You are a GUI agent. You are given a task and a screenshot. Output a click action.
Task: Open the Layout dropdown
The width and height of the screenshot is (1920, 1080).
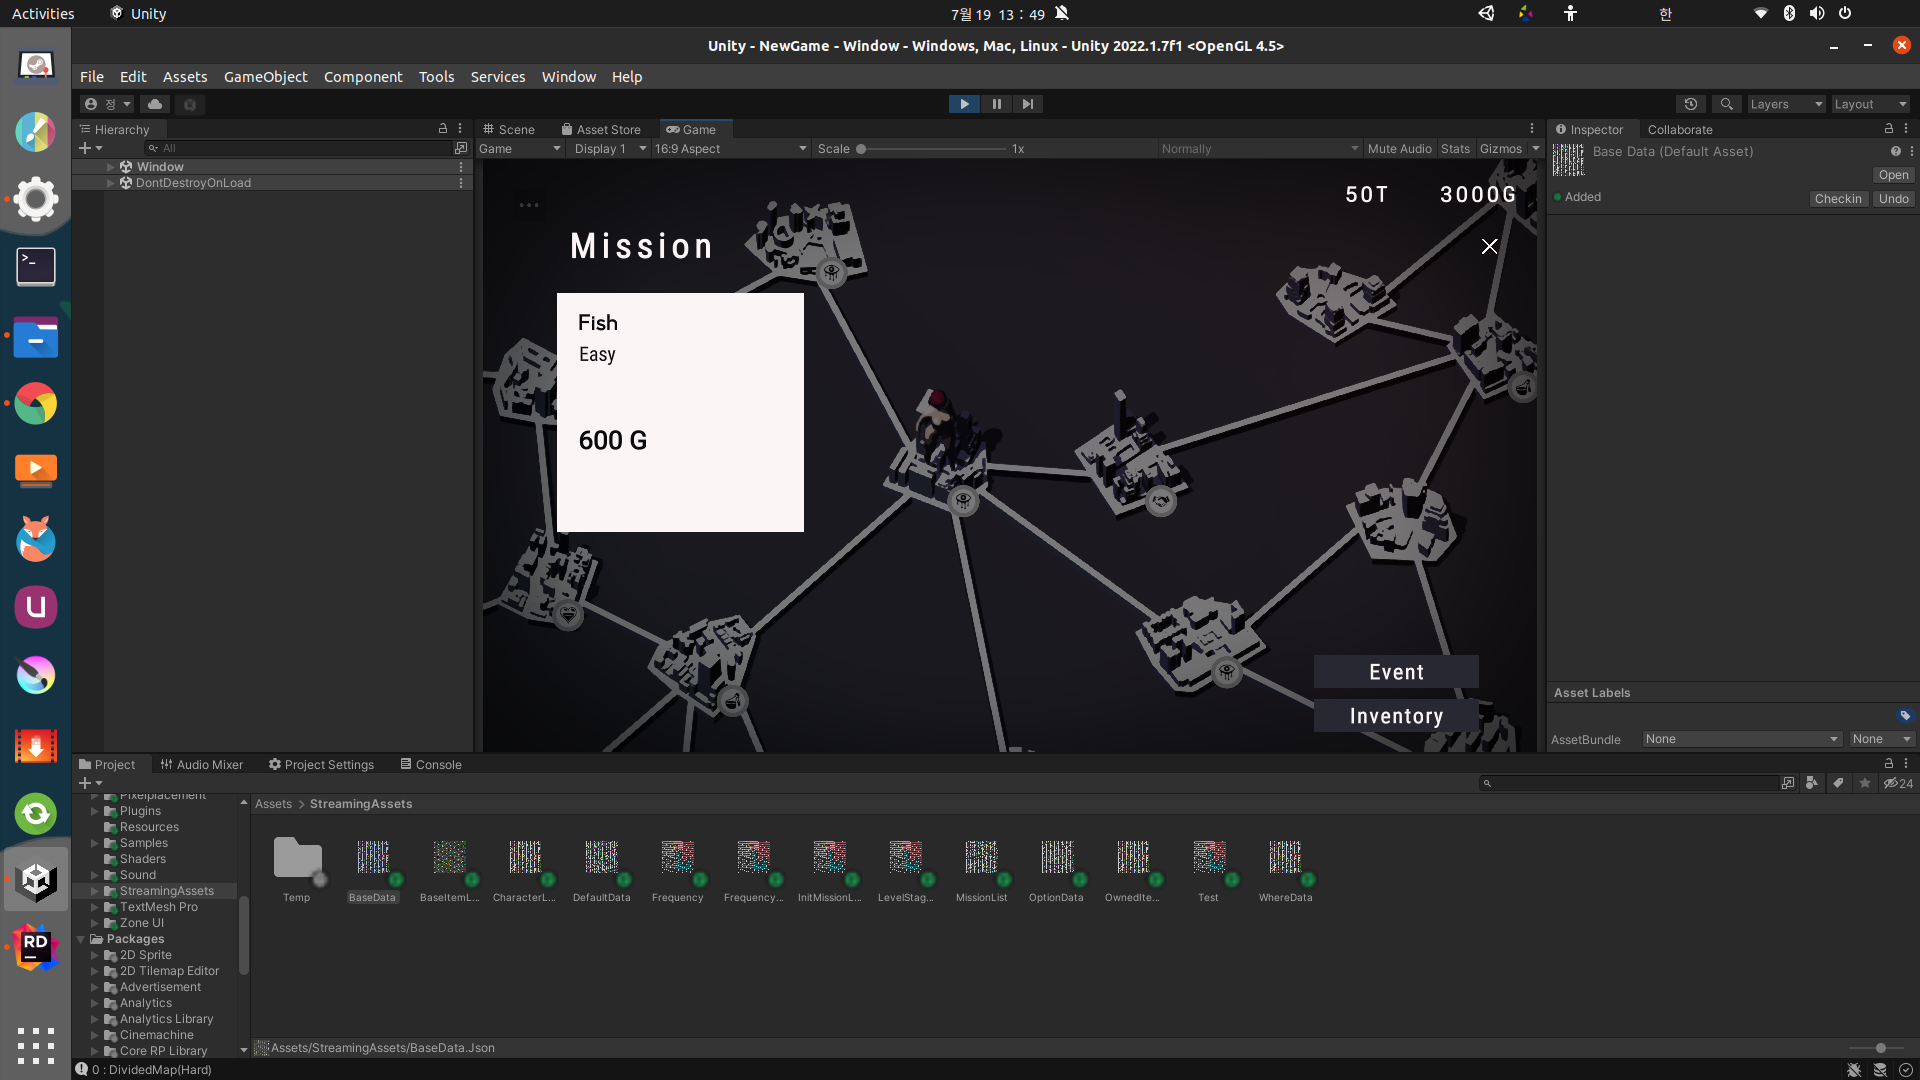(1871, 104)
